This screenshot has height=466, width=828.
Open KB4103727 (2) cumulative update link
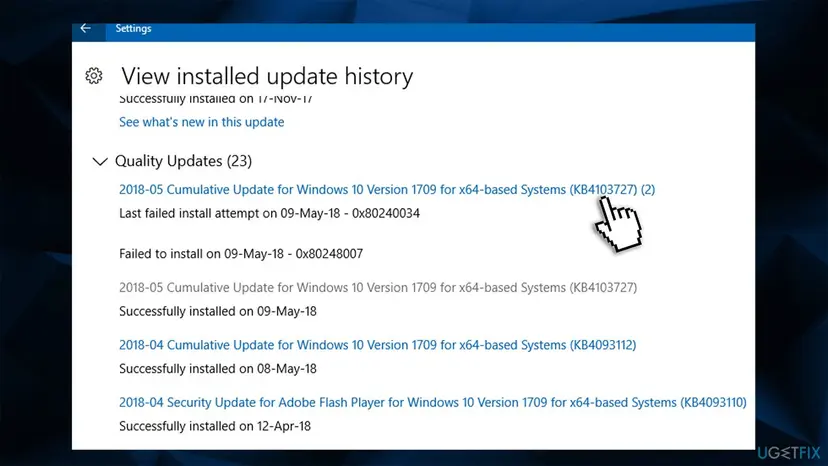click(387, 190)
